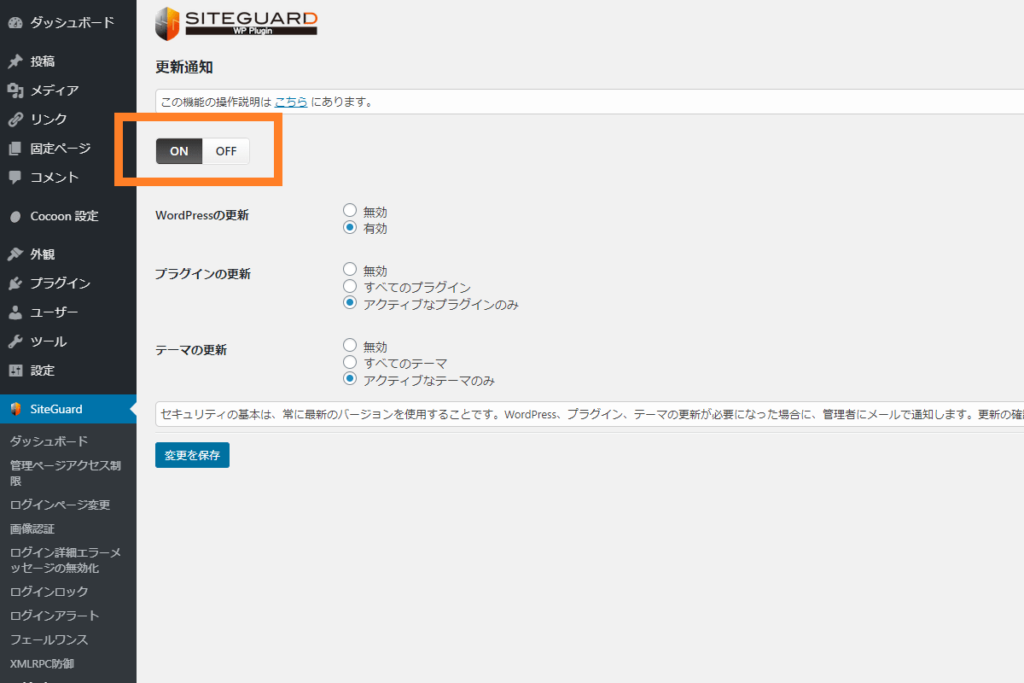Open Media via the メディア icon

[15, 90]
